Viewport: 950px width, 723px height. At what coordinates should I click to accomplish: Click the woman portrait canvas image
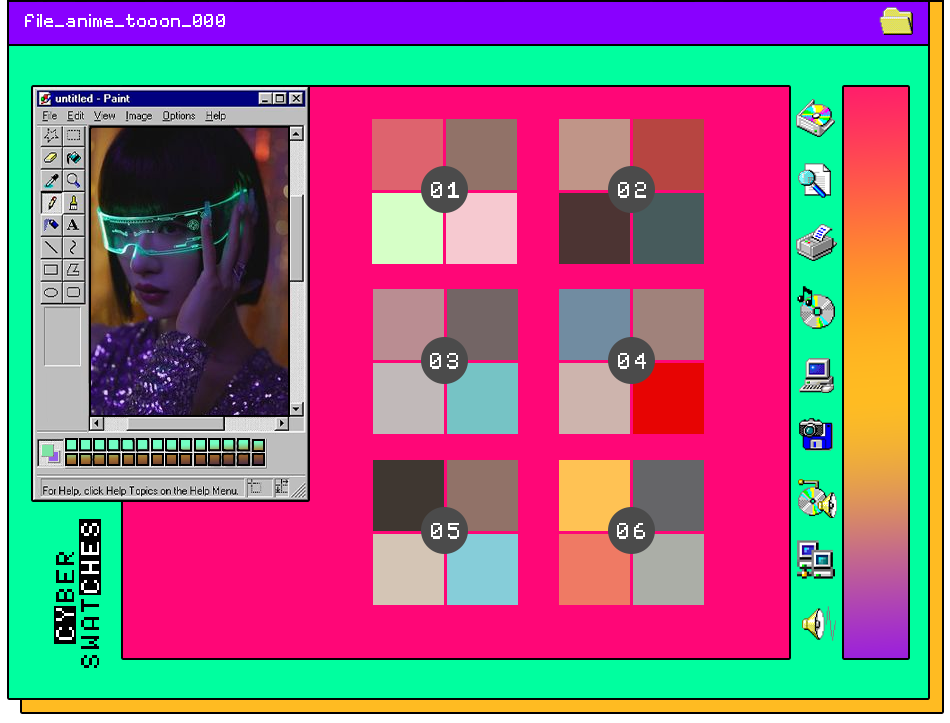pos(190,271)
